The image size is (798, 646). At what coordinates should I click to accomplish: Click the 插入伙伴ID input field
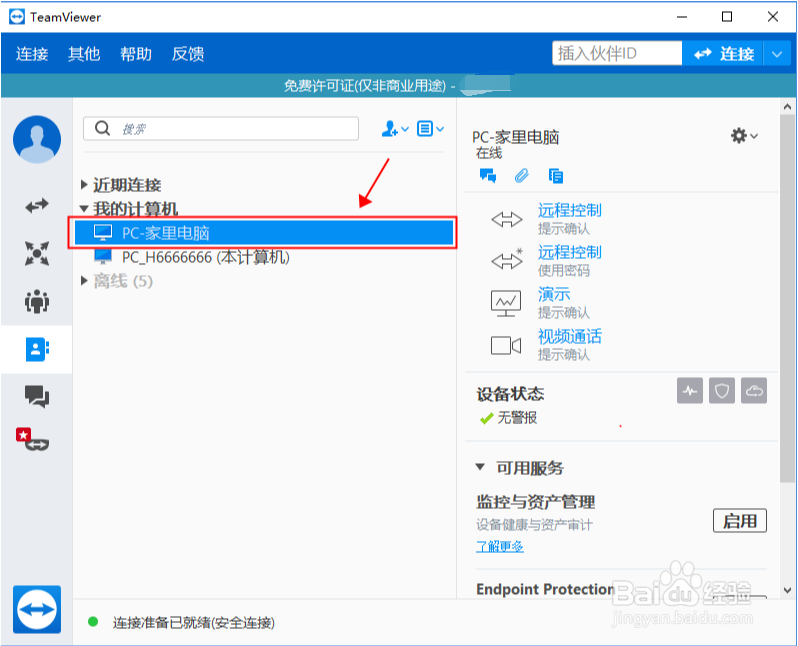tap(617, 53)
